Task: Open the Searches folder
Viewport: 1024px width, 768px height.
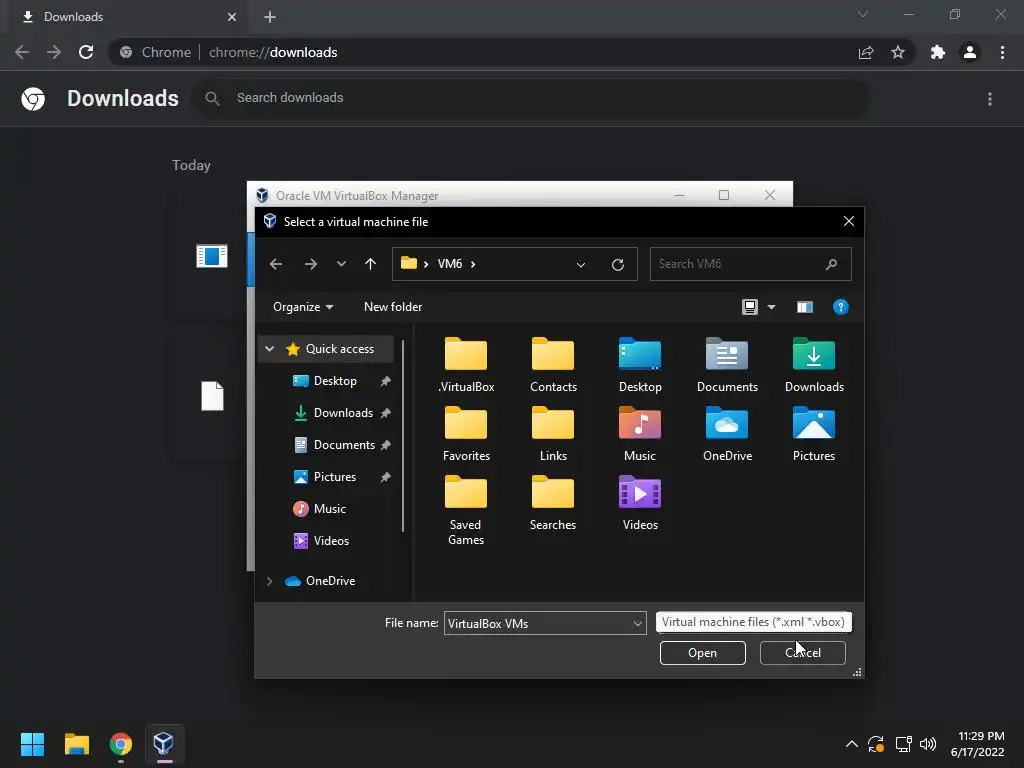Action: 553,504
